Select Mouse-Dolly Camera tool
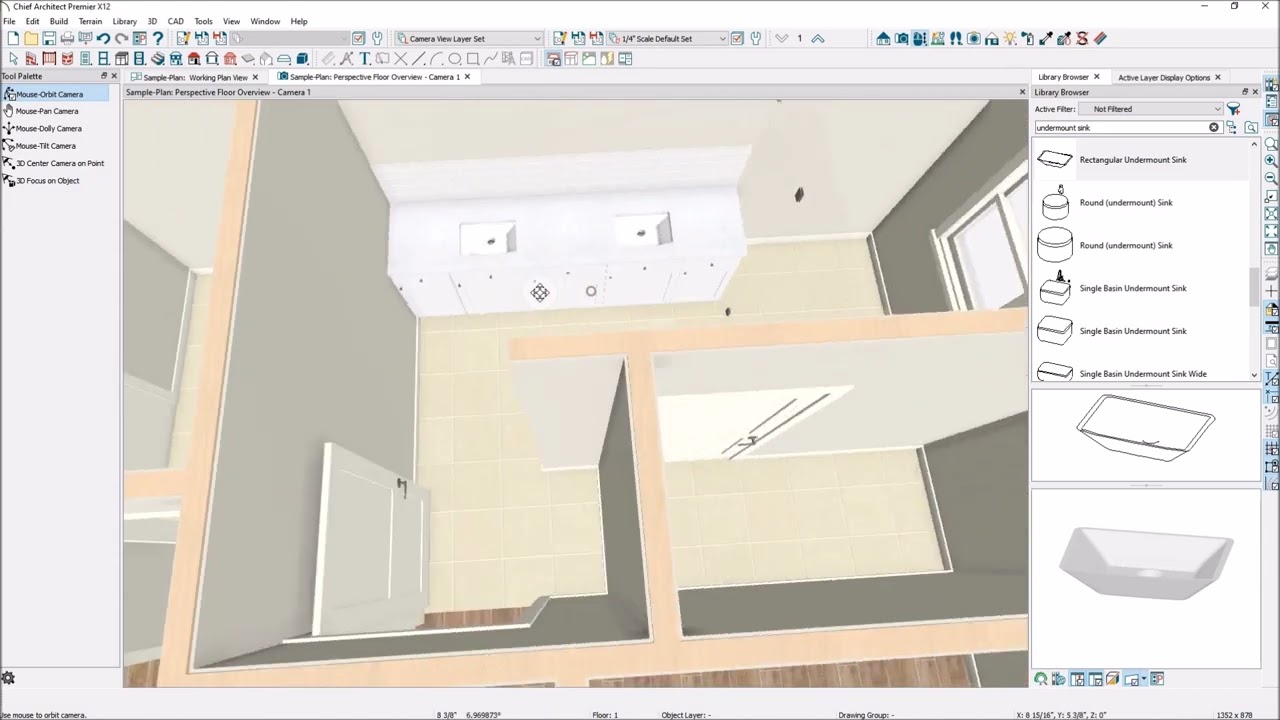Viewport: 1280px width, 720px height. point(47,128)
